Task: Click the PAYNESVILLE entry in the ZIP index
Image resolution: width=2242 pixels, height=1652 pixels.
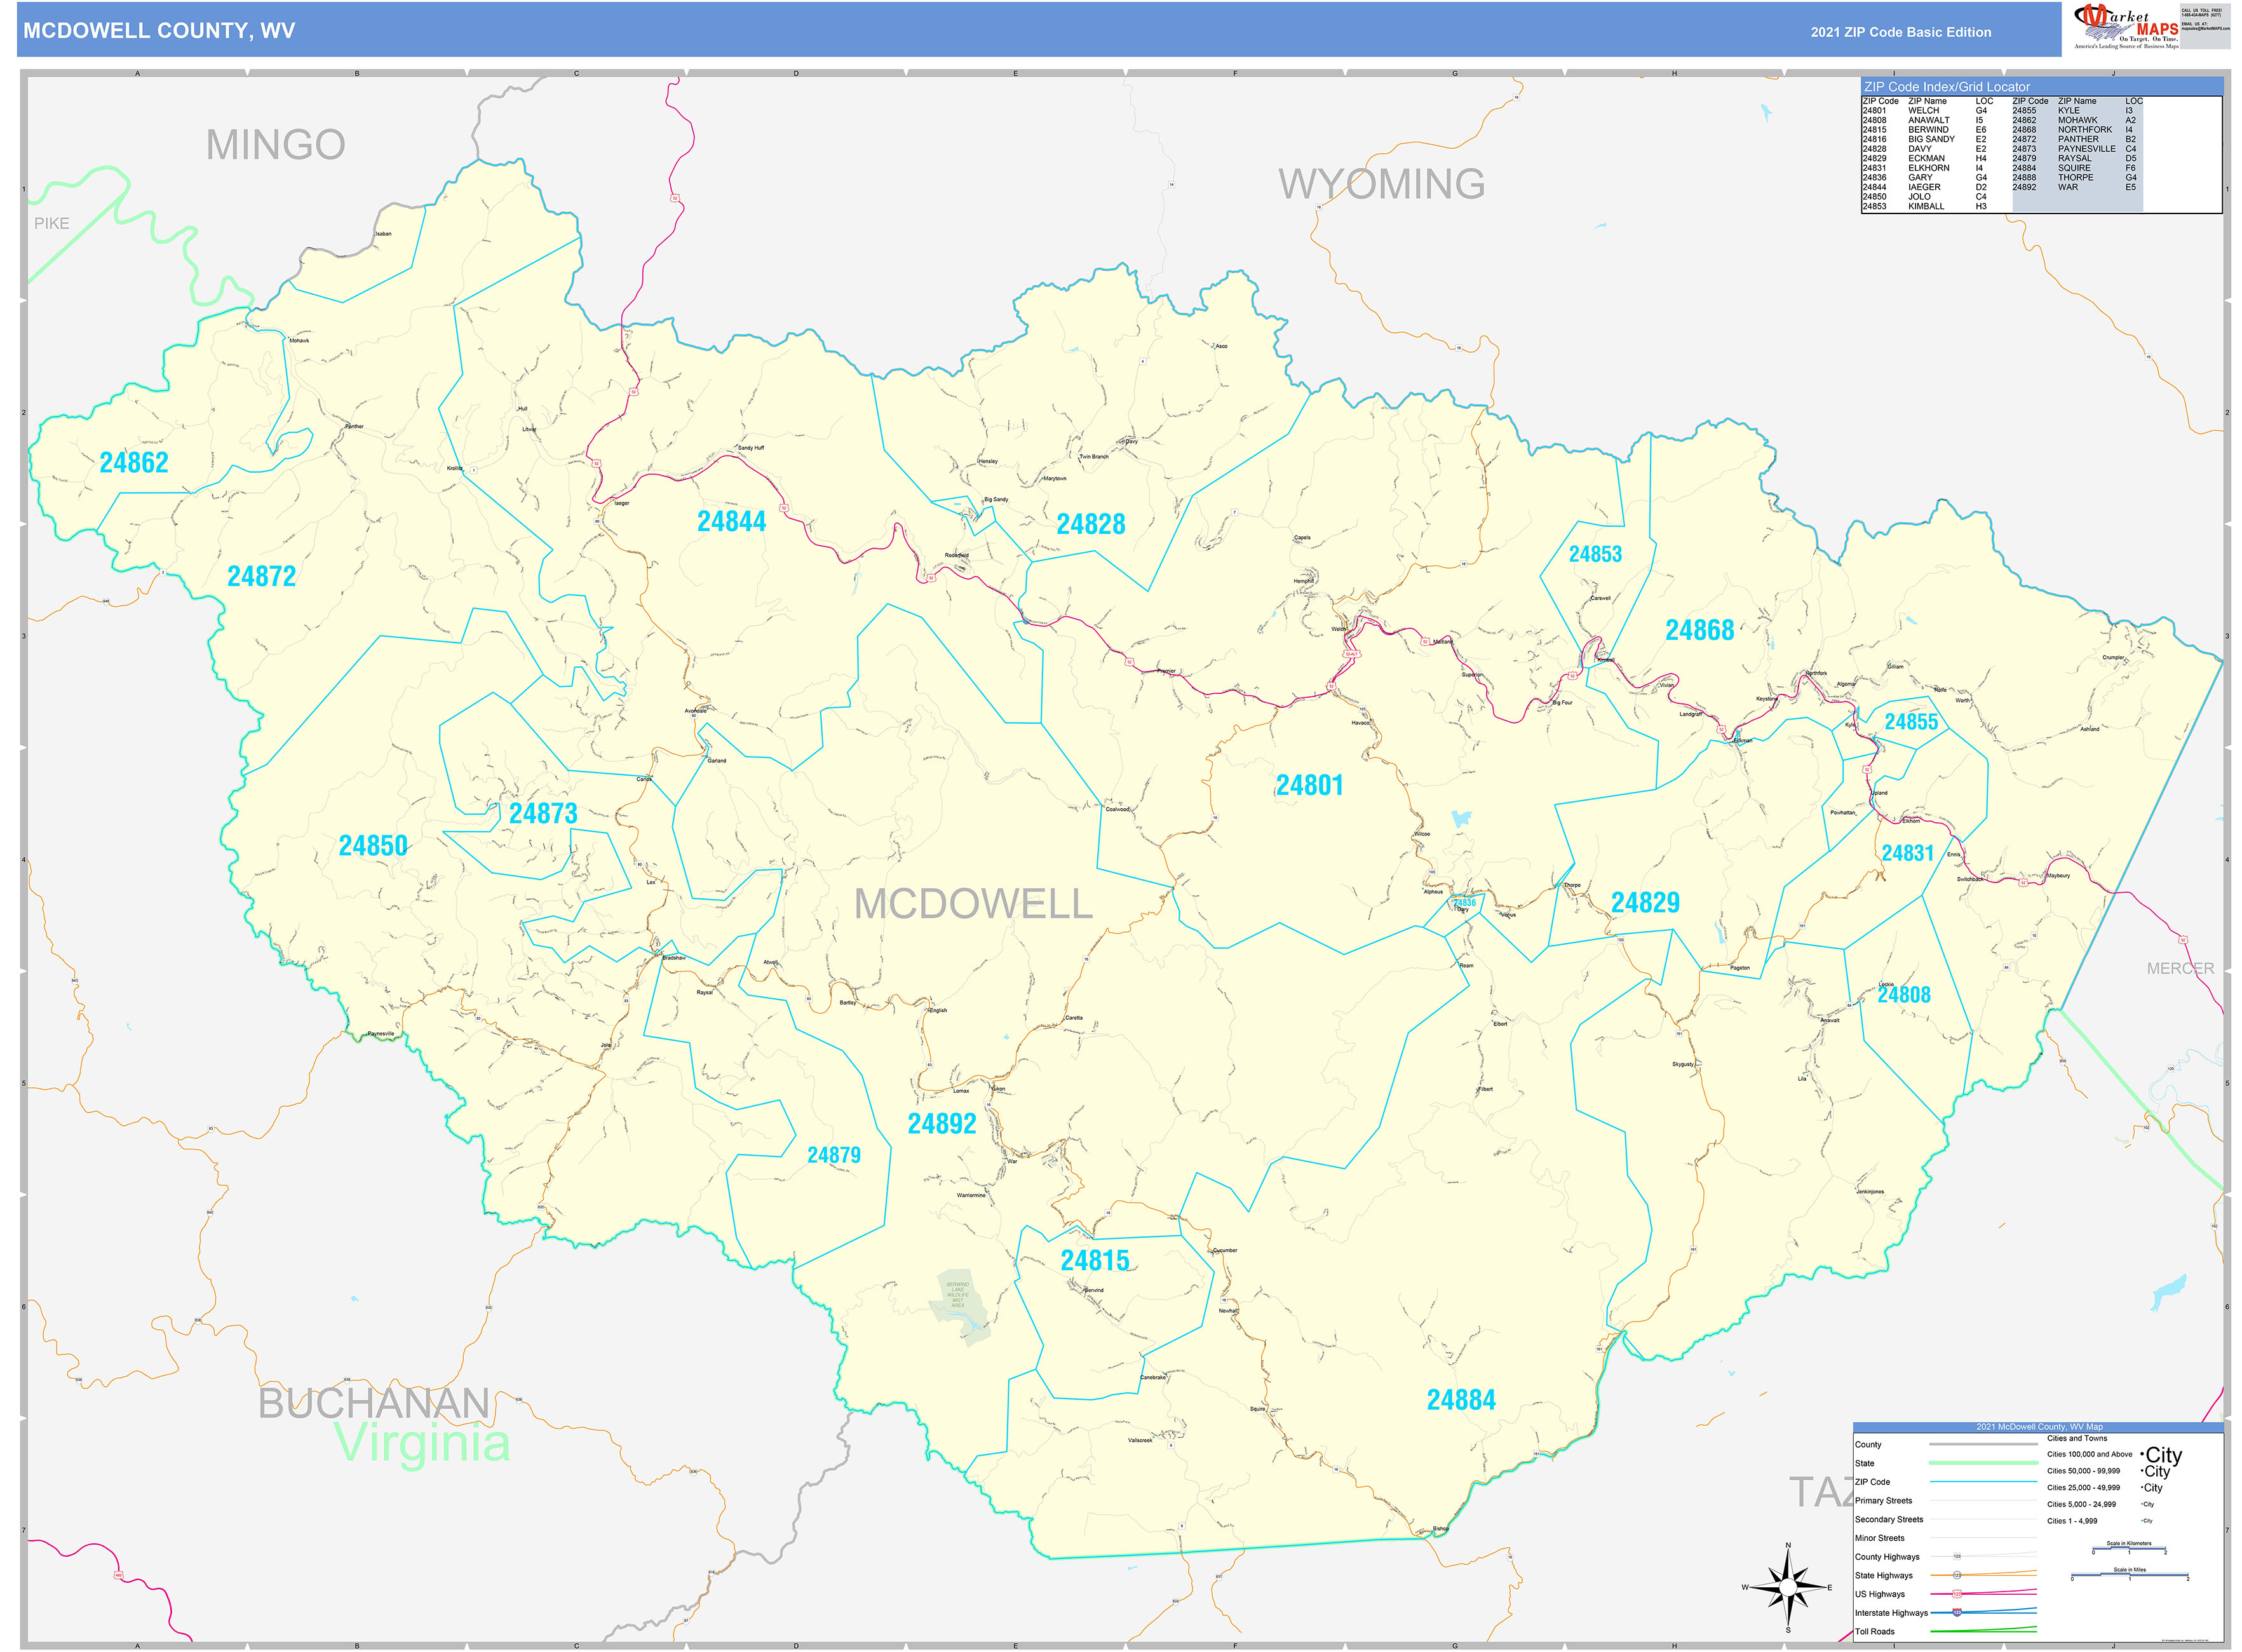Action: coord(2087,149)
